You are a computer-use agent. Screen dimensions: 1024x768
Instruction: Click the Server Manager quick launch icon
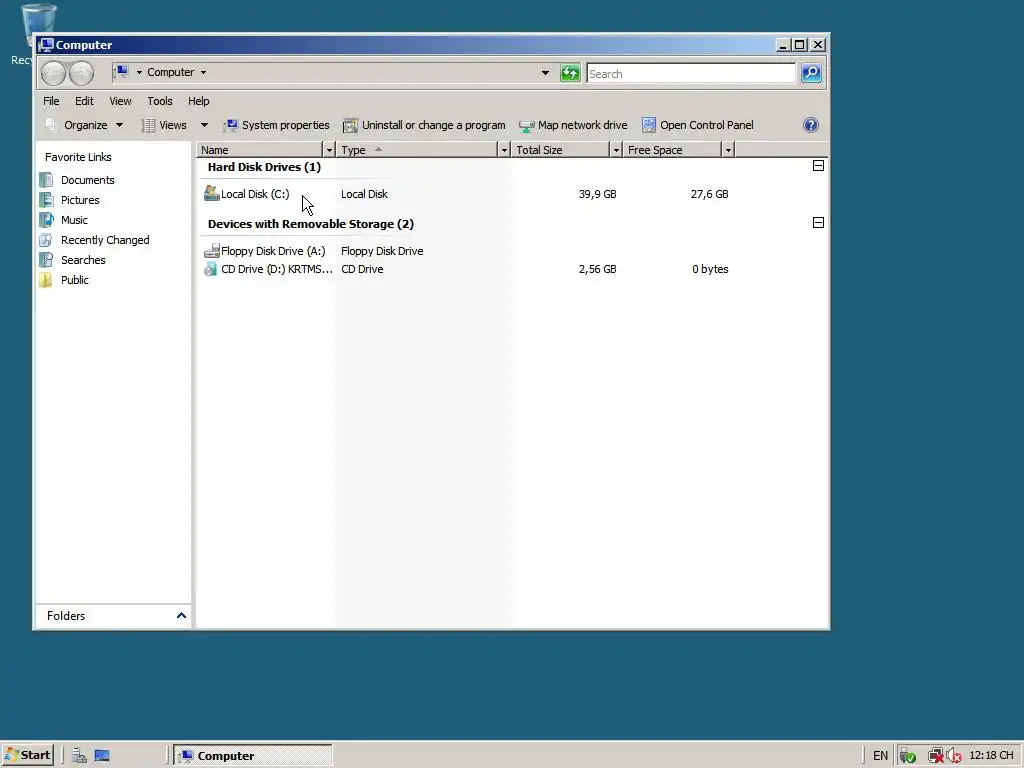point(79,756)
